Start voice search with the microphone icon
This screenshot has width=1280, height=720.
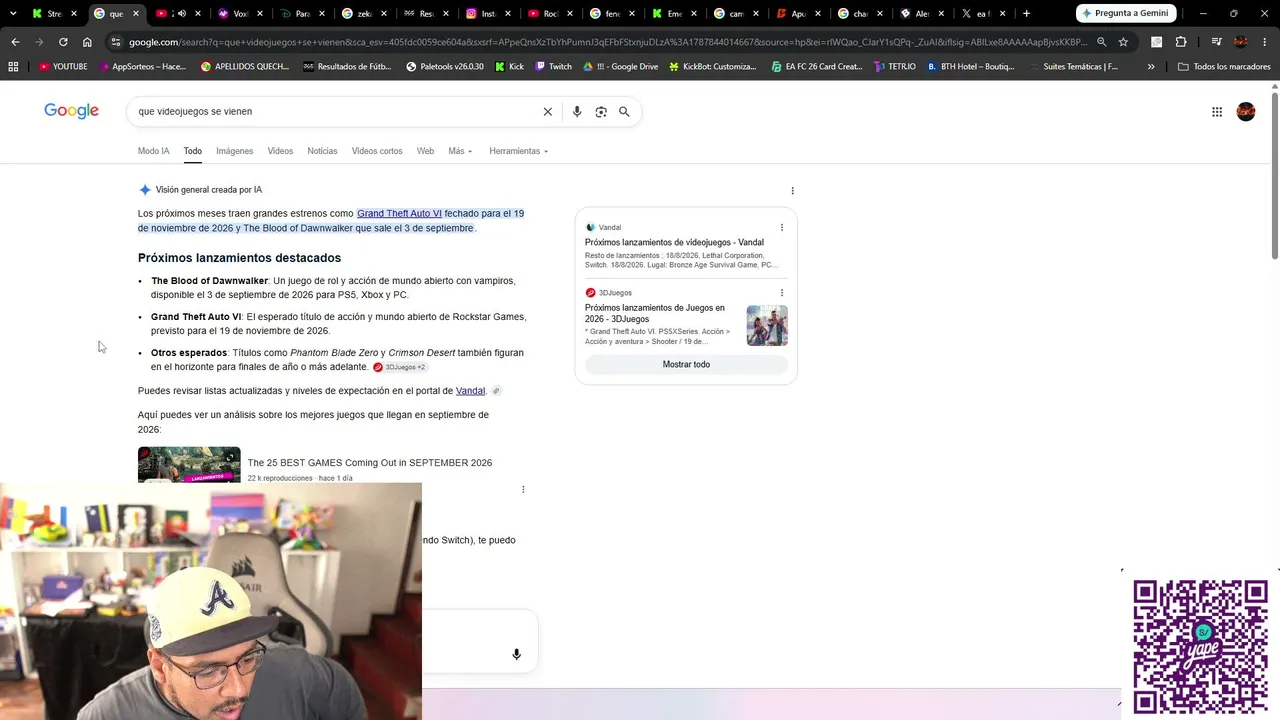point(577,112)
